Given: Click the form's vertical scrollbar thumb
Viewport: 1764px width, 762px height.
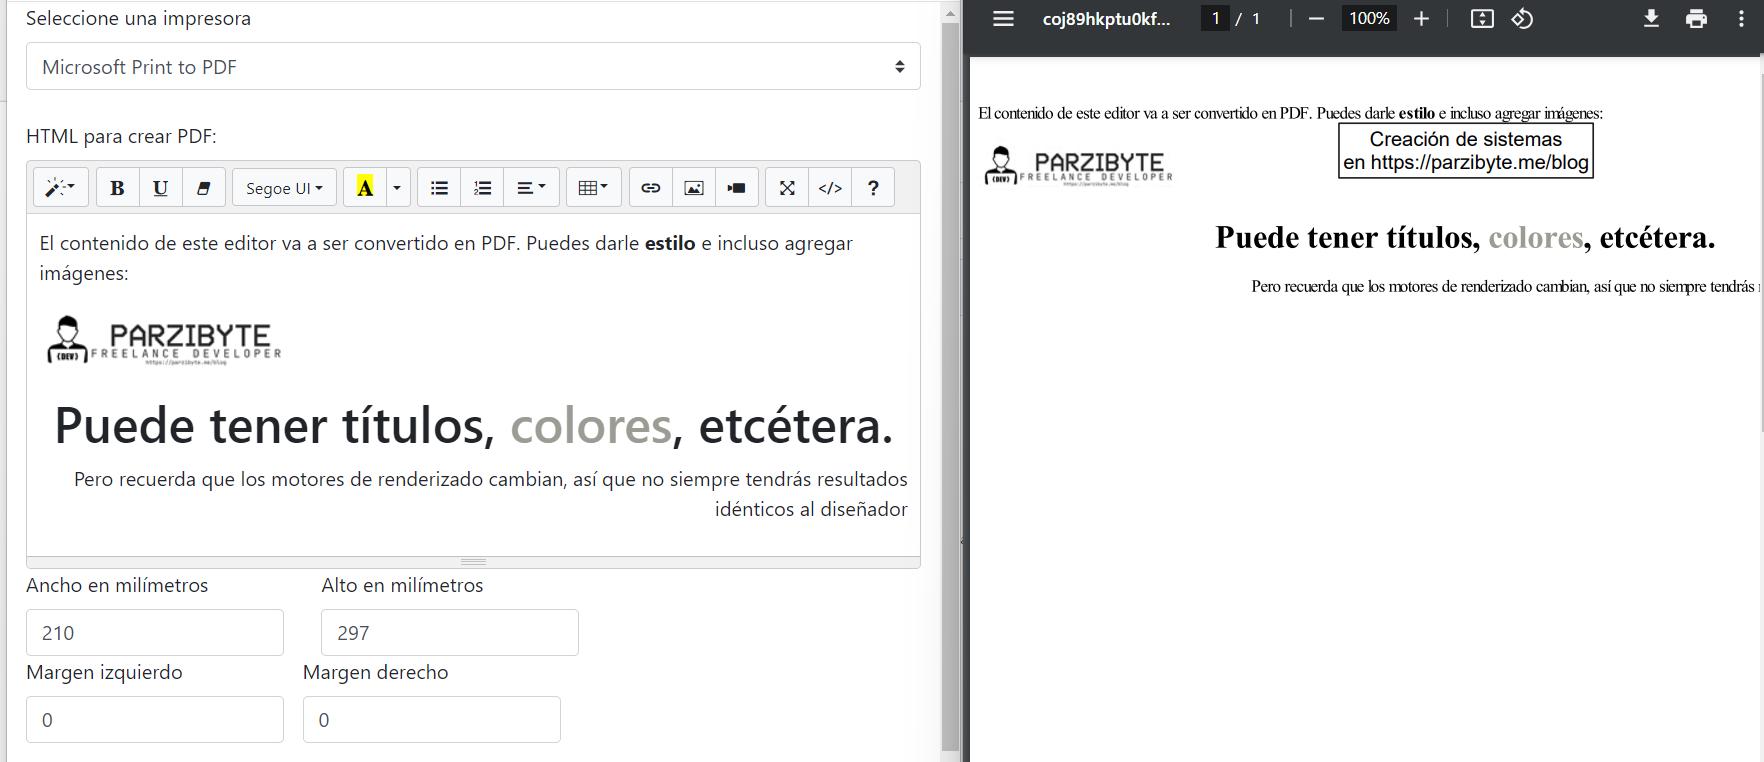Looking at the screenshot, I should click(951, 385).
